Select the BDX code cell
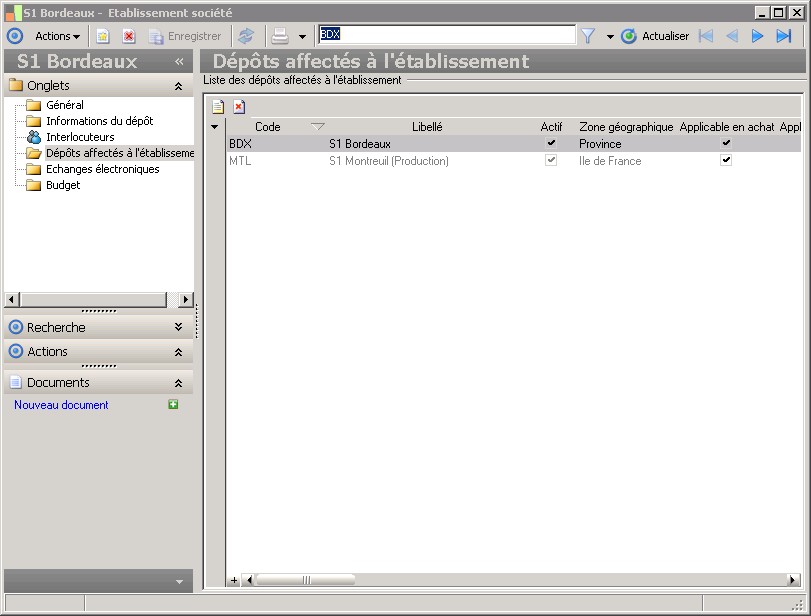811x616 pixels. click(241, 144)
